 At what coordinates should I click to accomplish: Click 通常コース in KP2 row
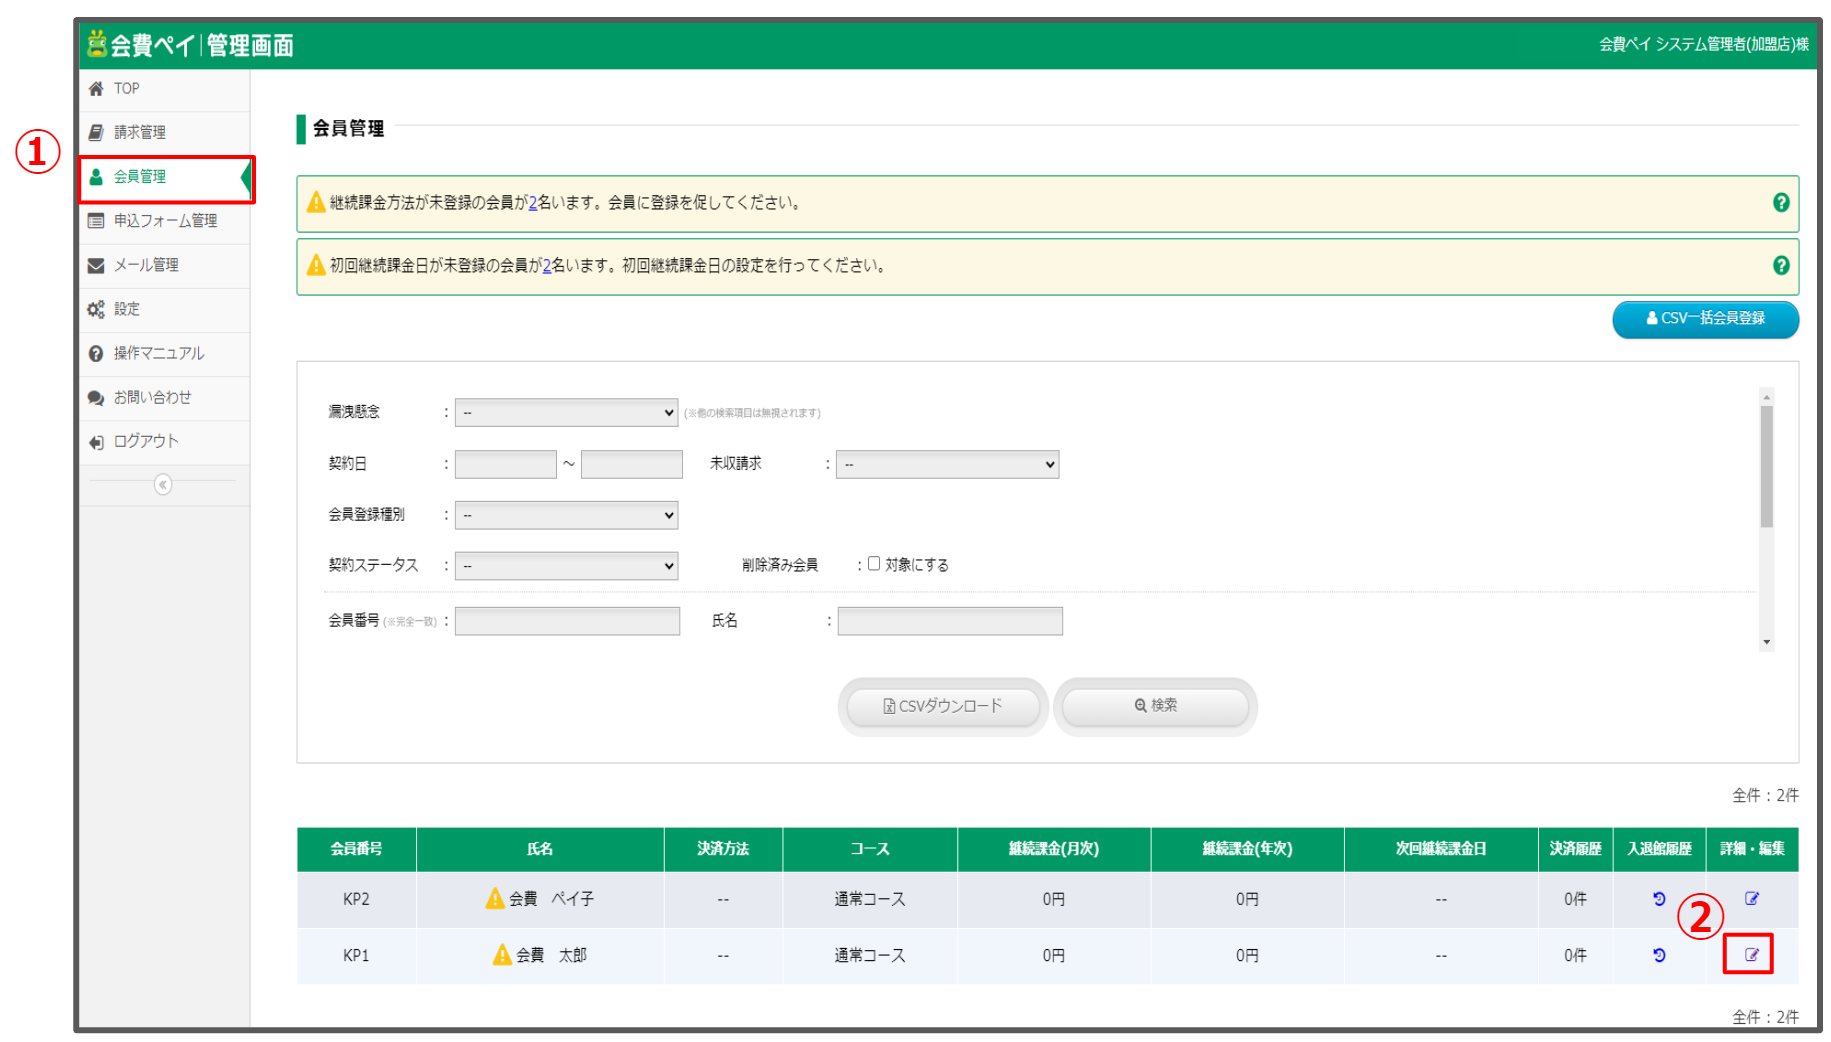(870, 899)
